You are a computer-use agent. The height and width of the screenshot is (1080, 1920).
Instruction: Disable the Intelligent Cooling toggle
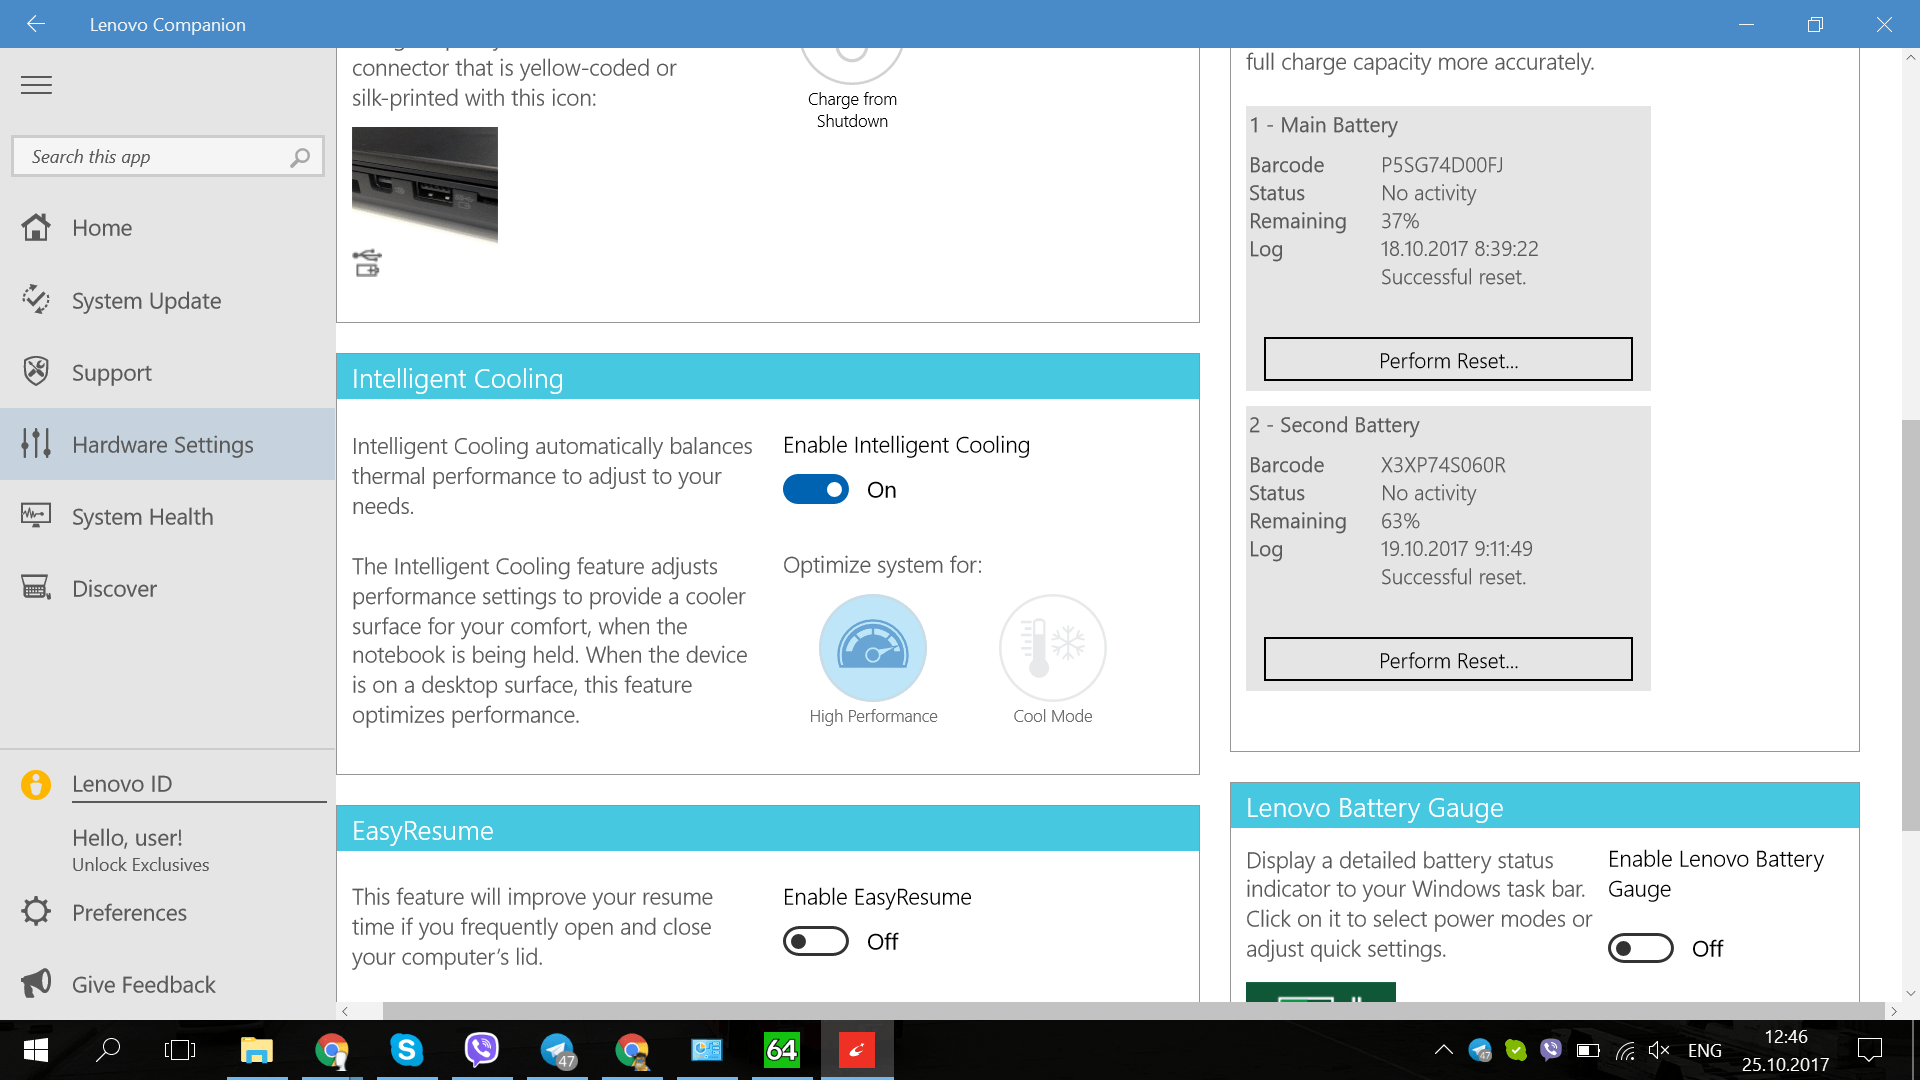click(815, 490)
